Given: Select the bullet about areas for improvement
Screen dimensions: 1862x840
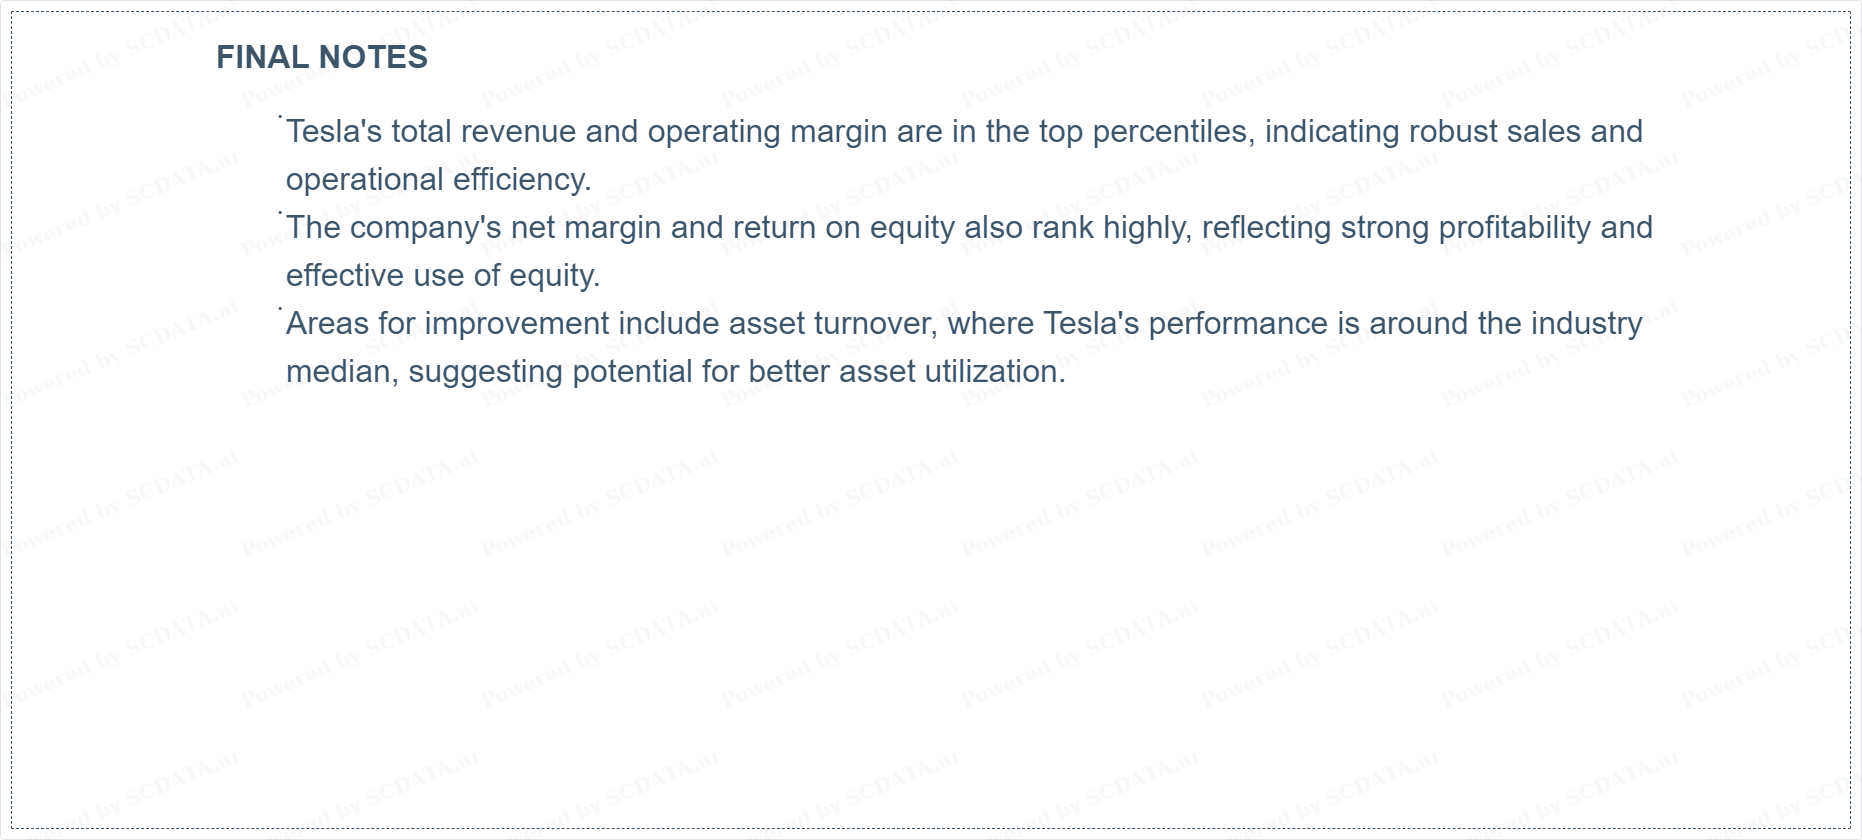Looking at the screenshot, I should (x=964, y=347).
